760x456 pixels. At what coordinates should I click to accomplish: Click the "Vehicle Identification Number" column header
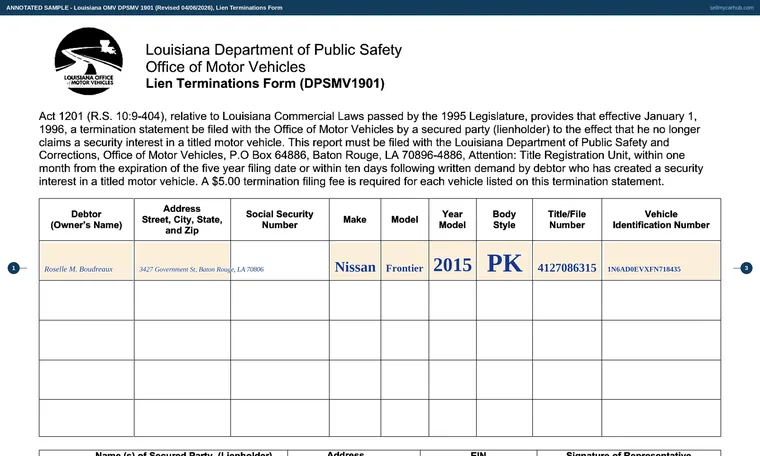coord(661,220)
